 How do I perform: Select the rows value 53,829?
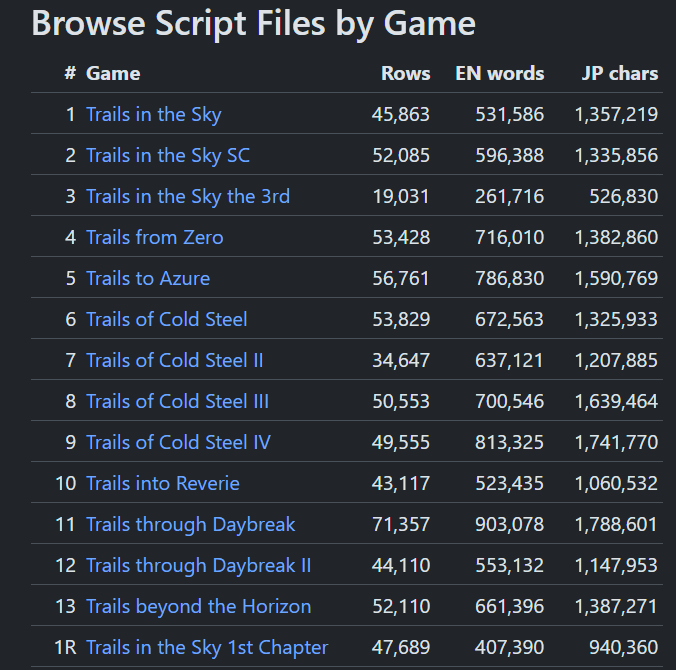[401, 319]
